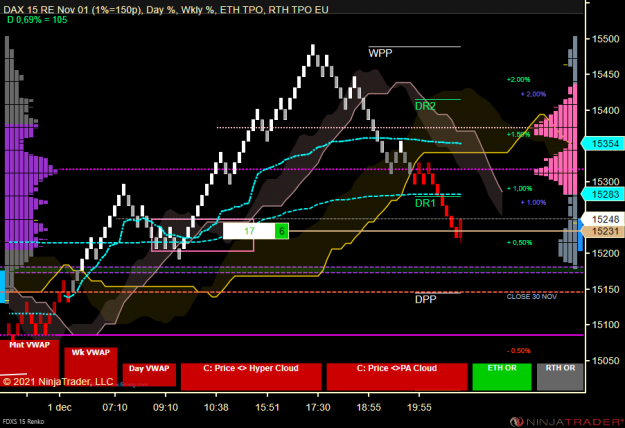Click the 15050 price axis label
Screen dimensions: 625x428
pos(605,361)
